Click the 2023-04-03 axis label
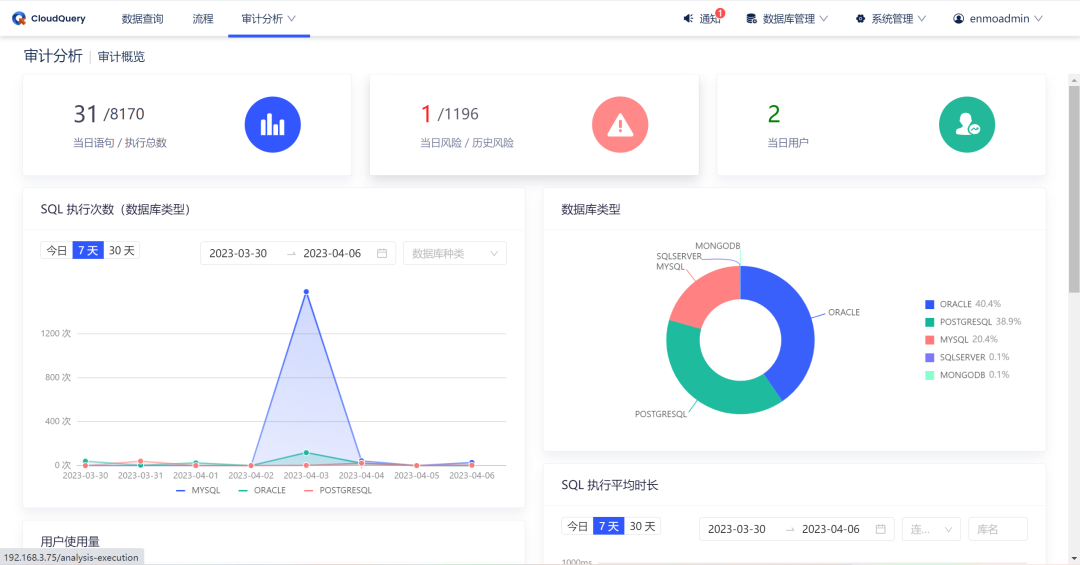 pyautogui.click(x=307, y=475)
